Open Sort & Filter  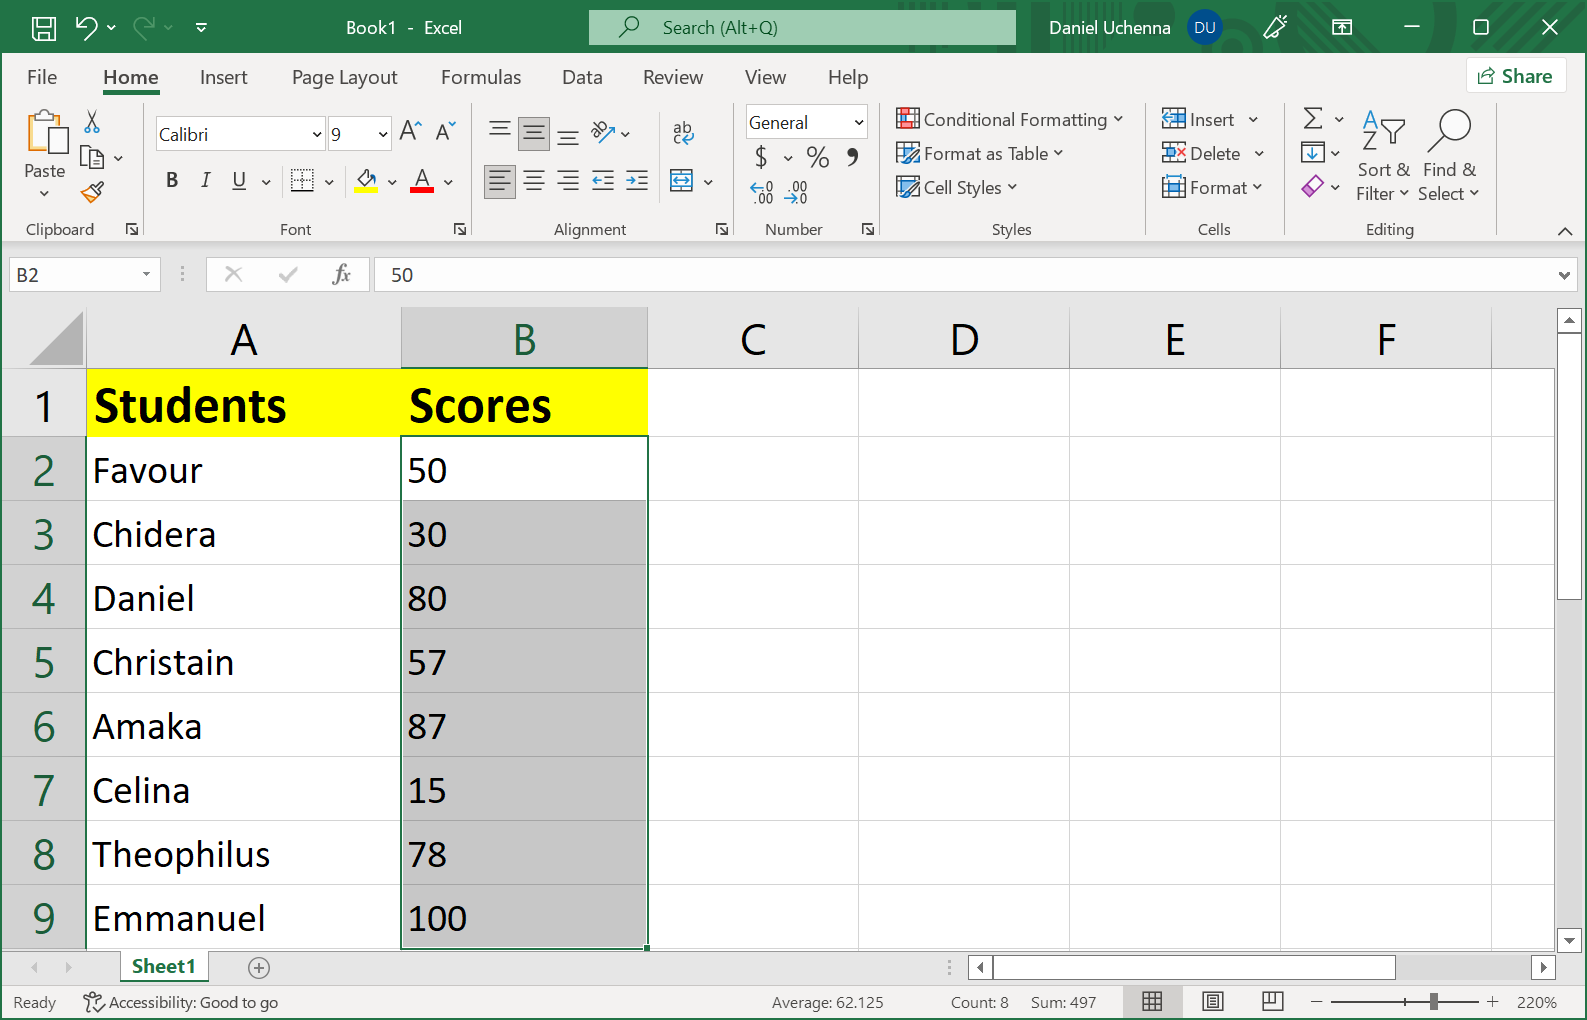1384,156
